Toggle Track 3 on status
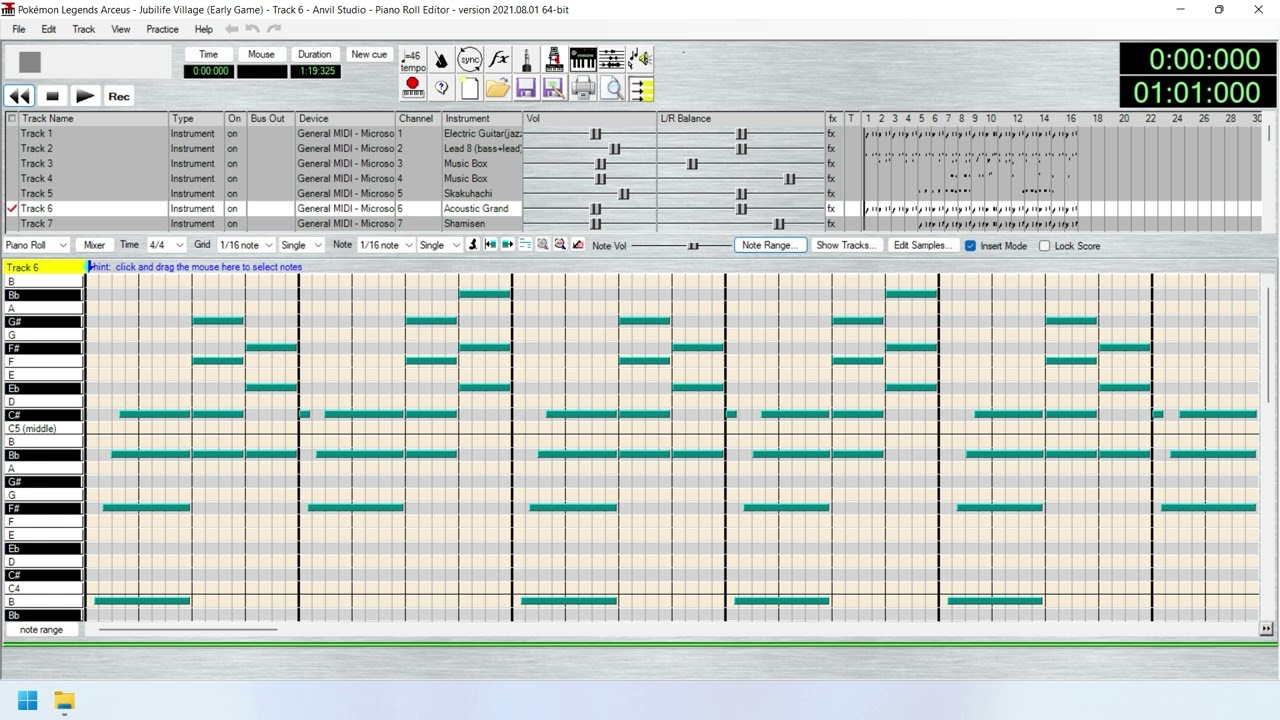Viewport: 1280px width, 720px height. (x=234, y=163)
